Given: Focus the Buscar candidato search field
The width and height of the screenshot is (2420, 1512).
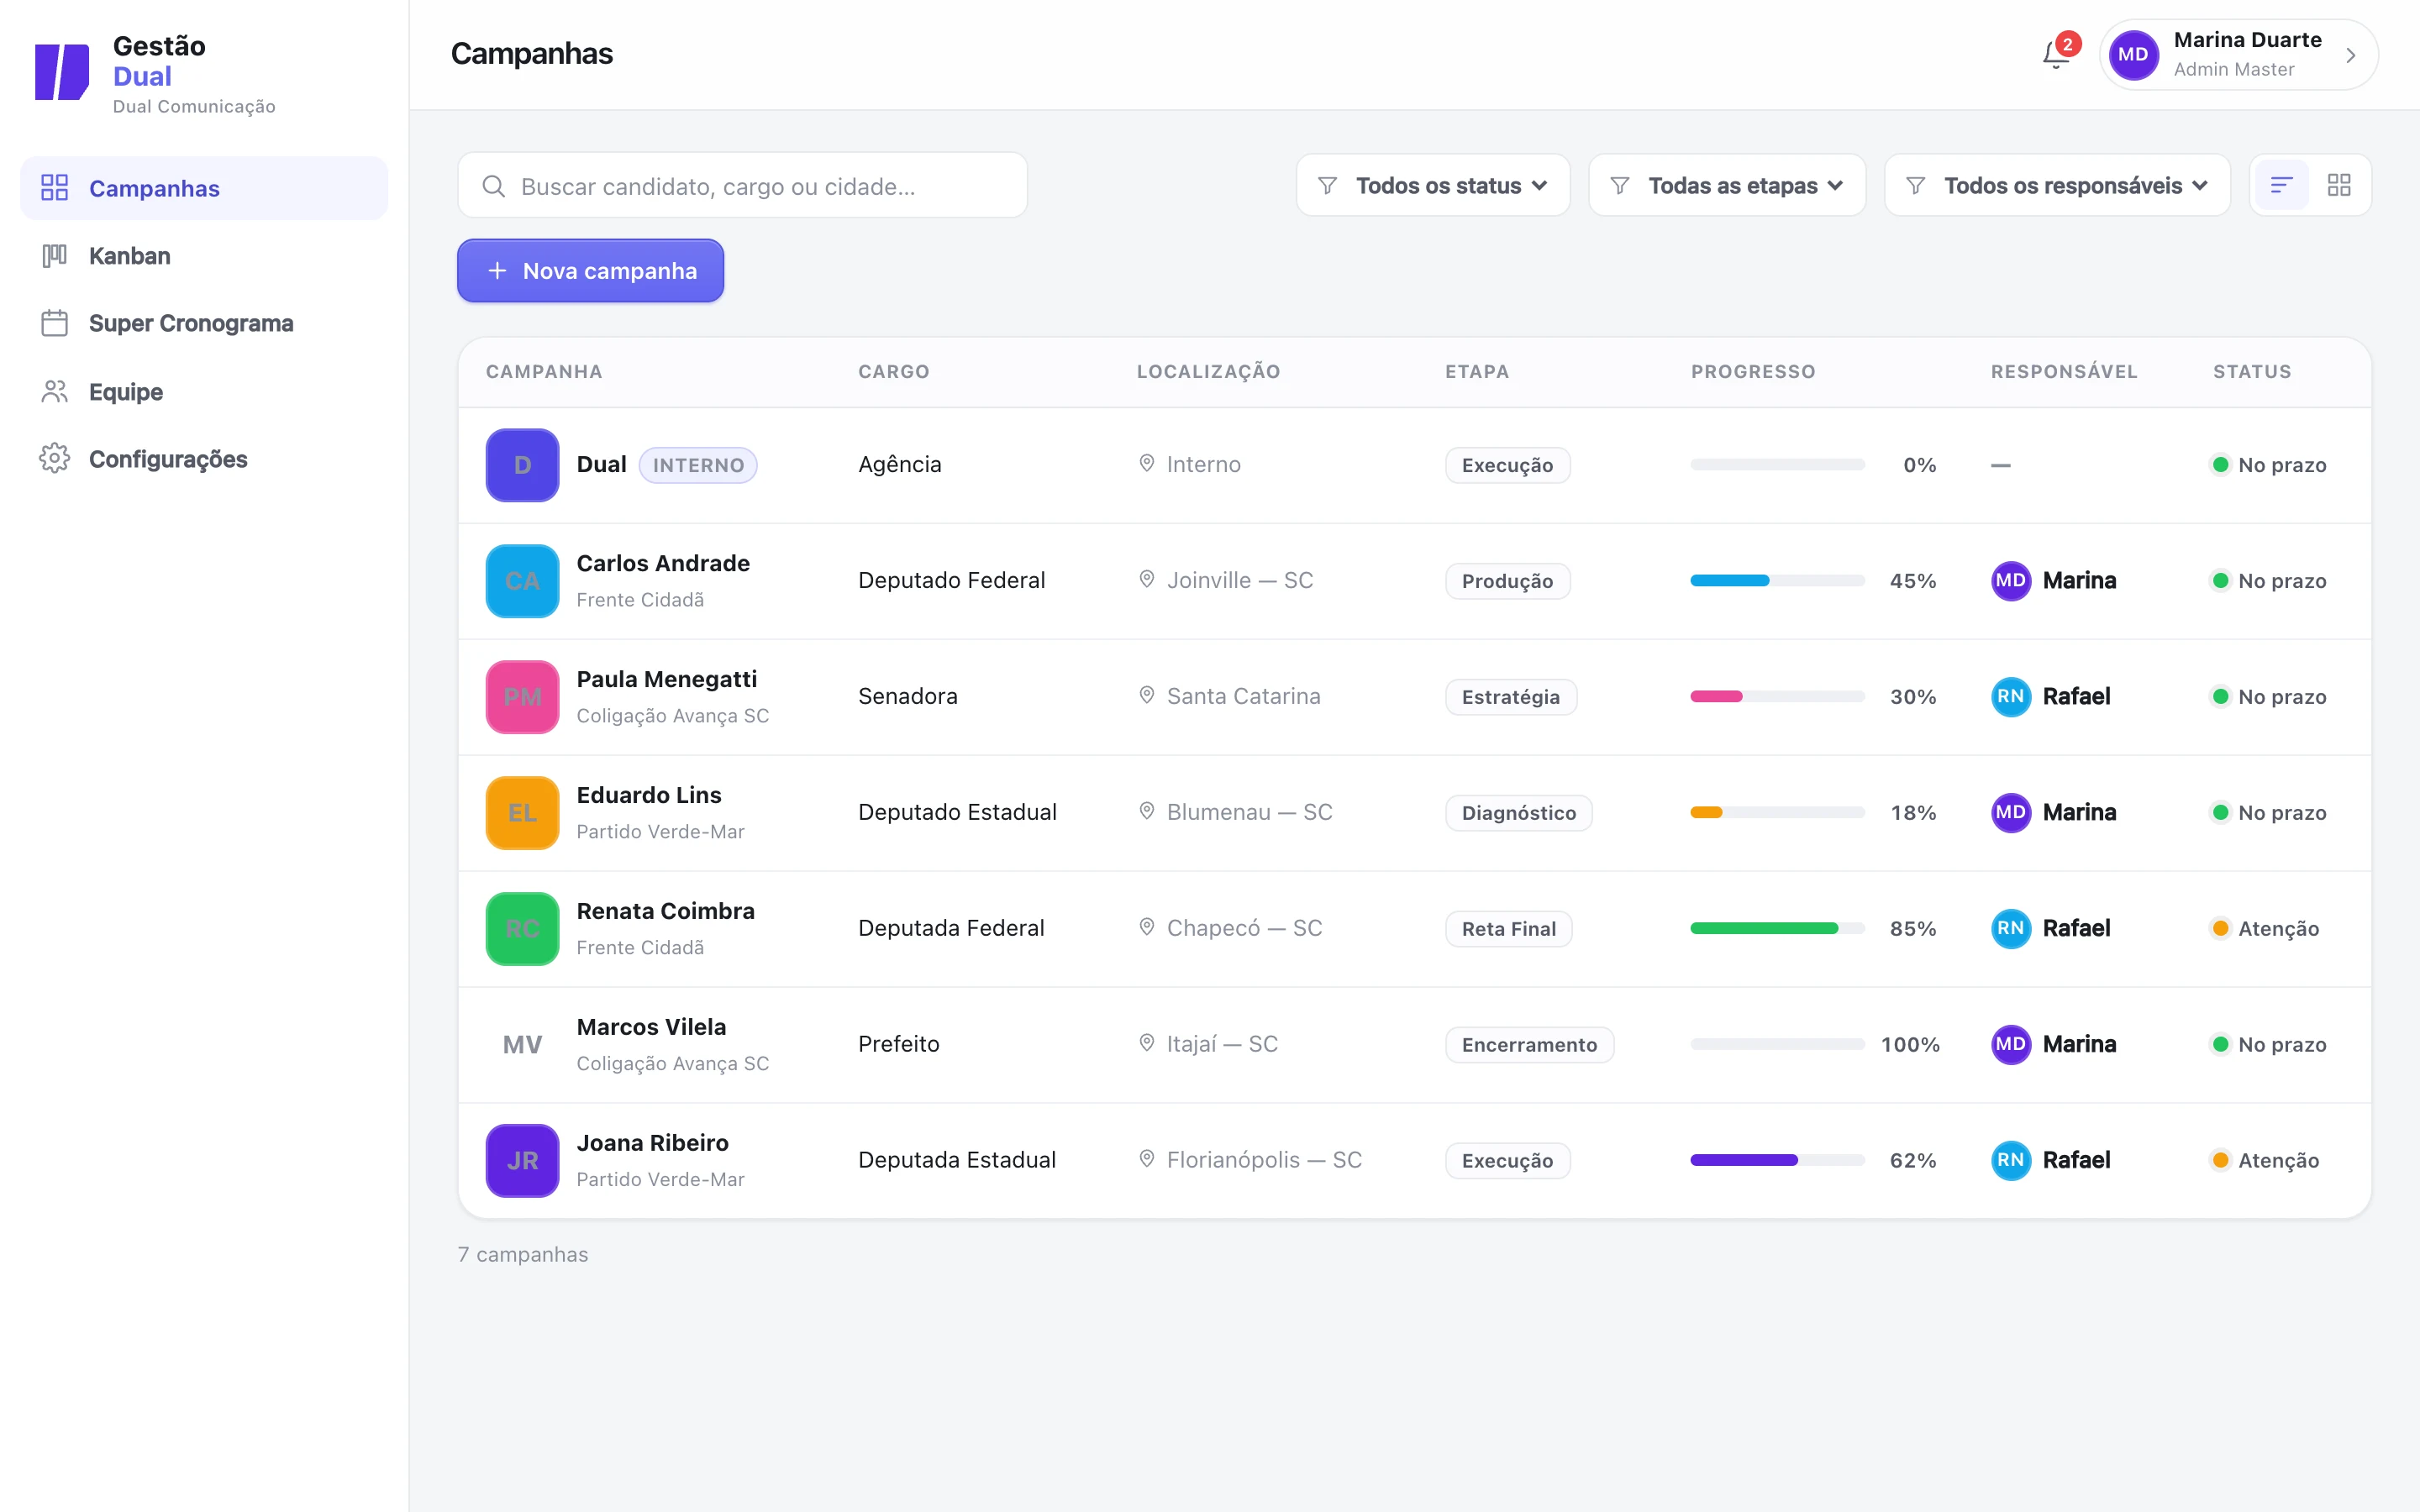Looking at the screenshot, I should [x=742, y=186].
